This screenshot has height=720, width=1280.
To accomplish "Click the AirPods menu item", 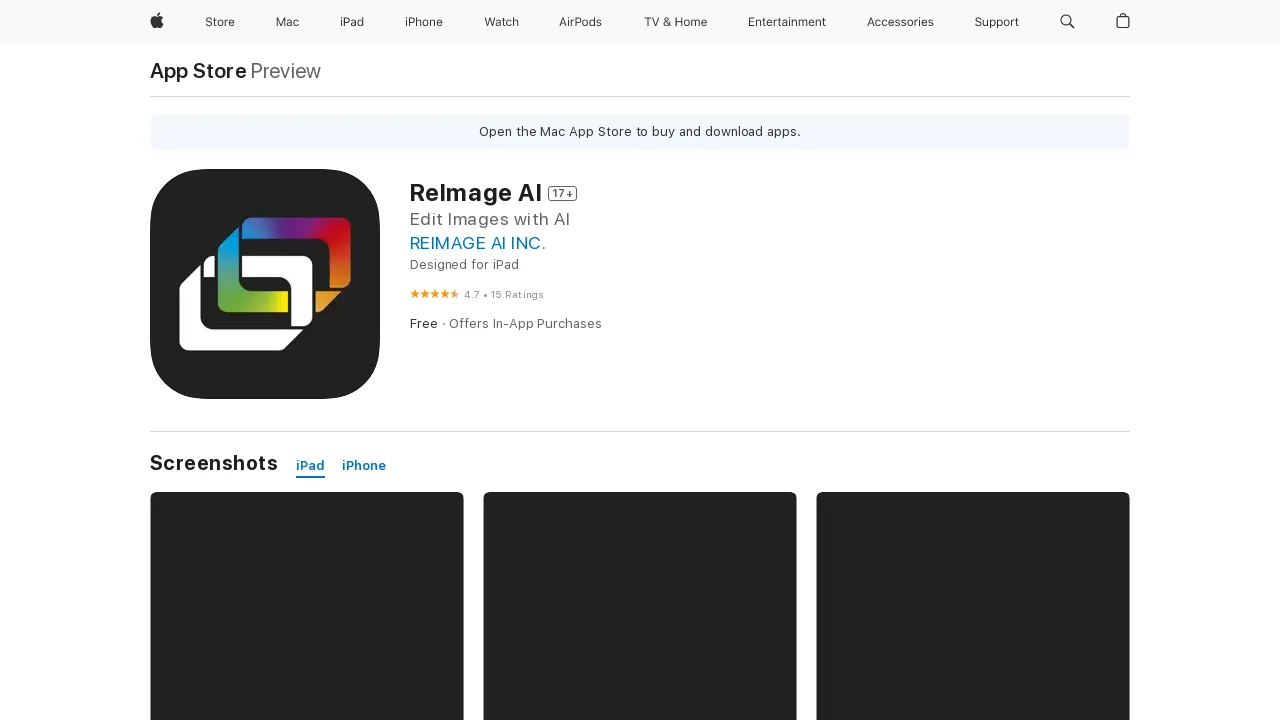I will pos(580,22).
